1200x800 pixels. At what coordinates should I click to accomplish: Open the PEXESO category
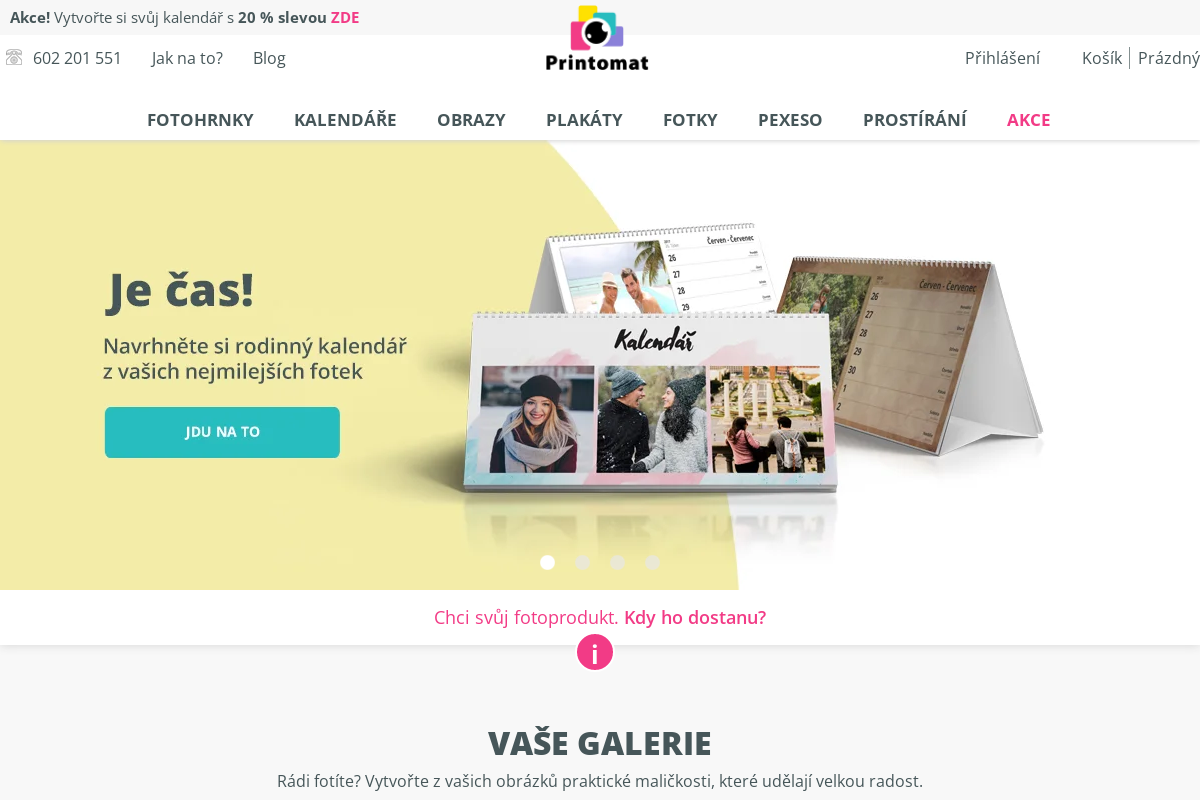(x=790, y=120)
